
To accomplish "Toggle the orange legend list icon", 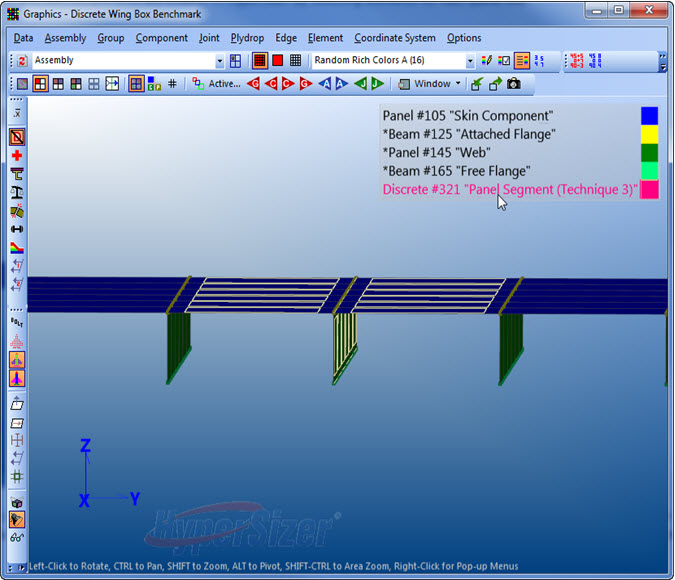I will click(x=522, y=61).
